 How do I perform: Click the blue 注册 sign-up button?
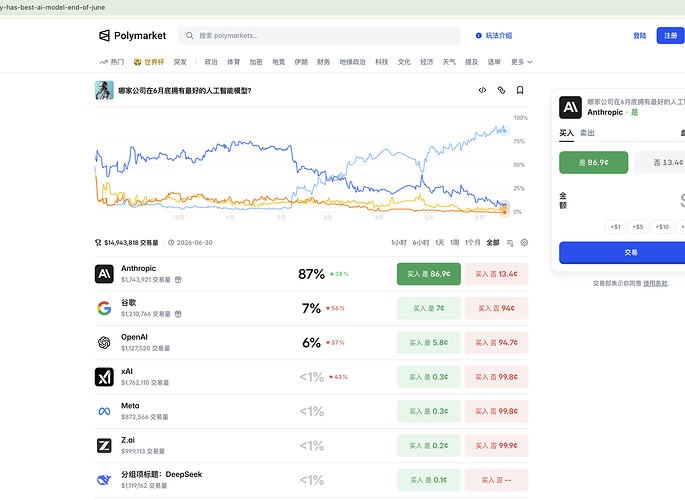click(x=671, y=35)
